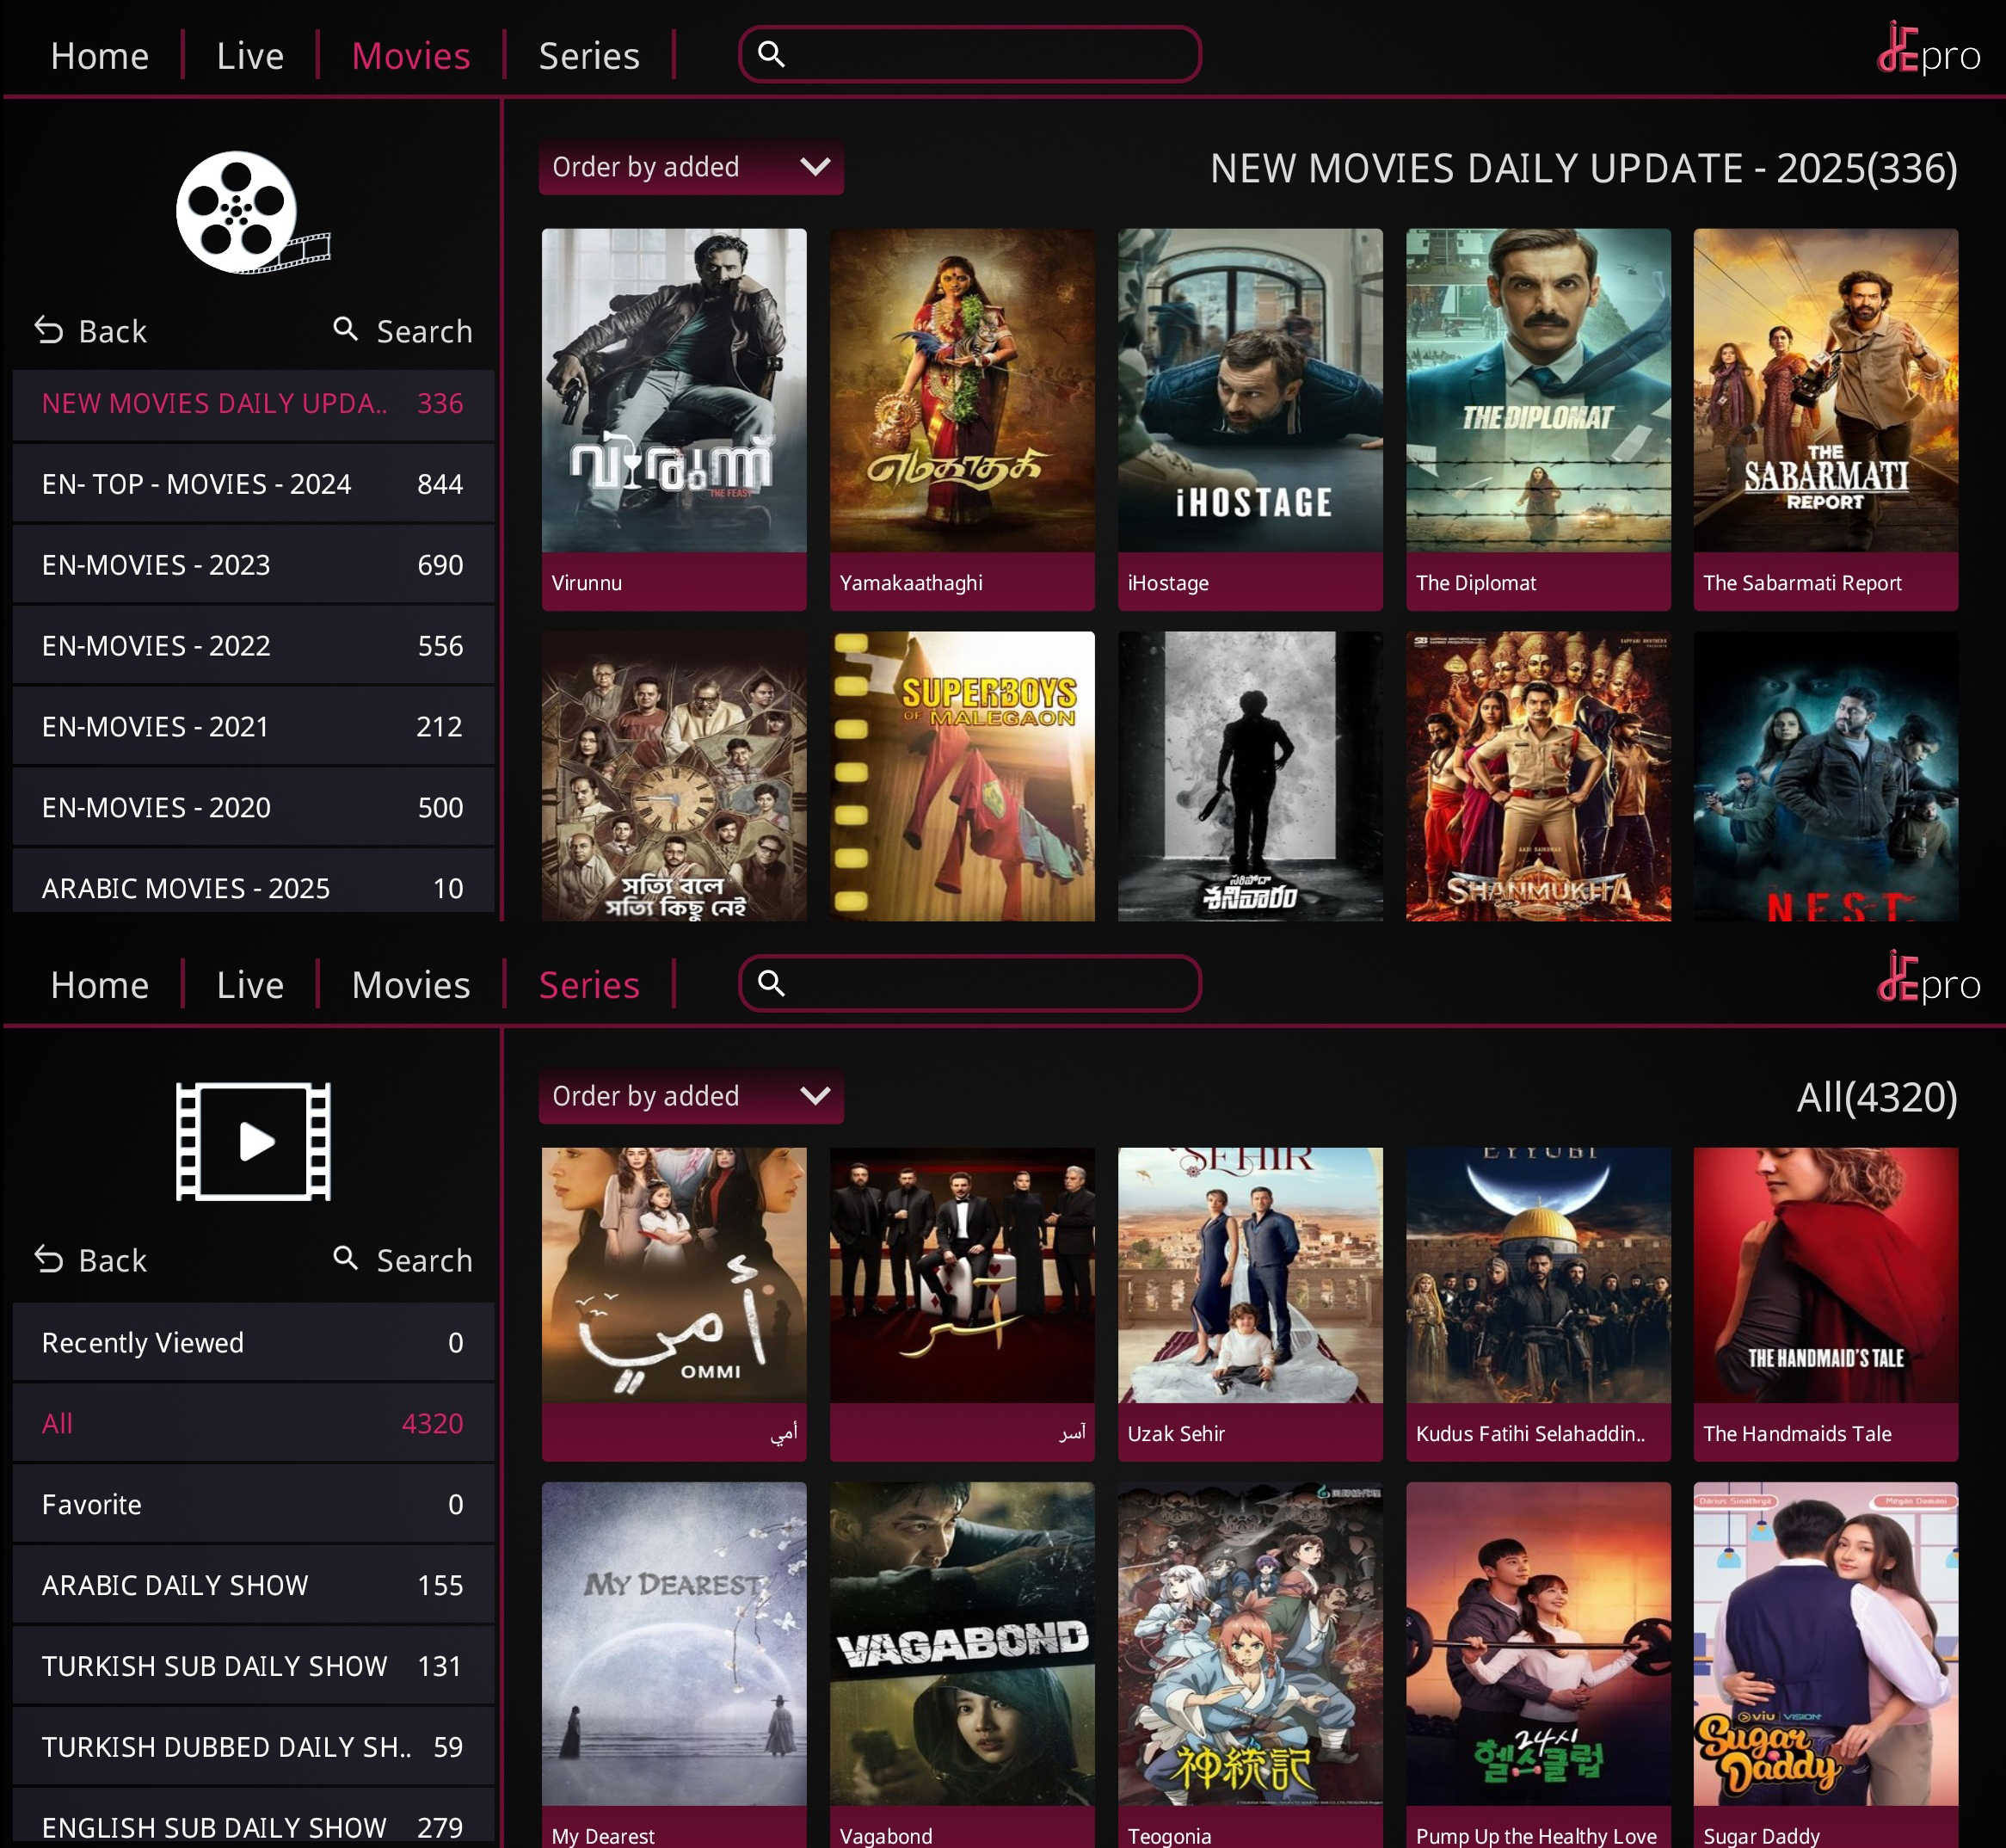Select NEW MOVIES DAILY UPDA.. category
Screen dimensions: 2006x1848
click(x=253, y=404)
